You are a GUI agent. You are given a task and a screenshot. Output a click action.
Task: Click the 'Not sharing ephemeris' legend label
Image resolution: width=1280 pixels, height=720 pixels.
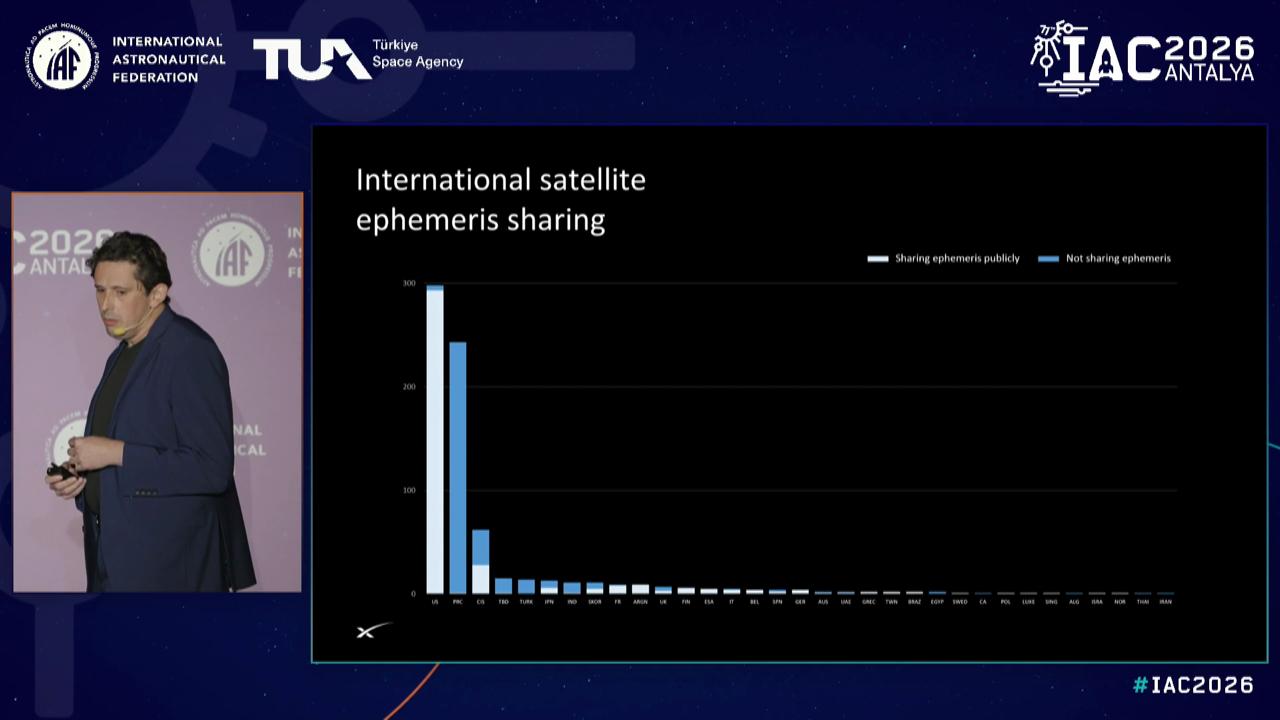click(1118, 258)
